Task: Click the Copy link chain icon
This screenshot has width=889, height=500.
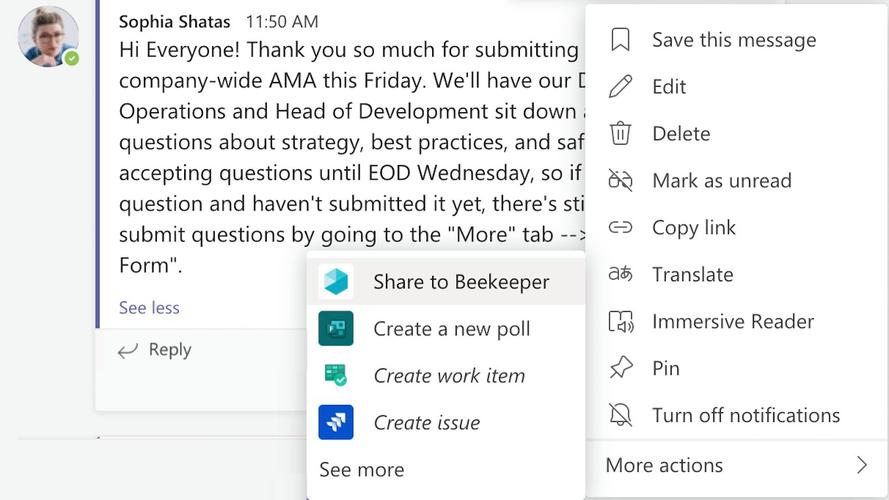Action: tap(620, 228)
